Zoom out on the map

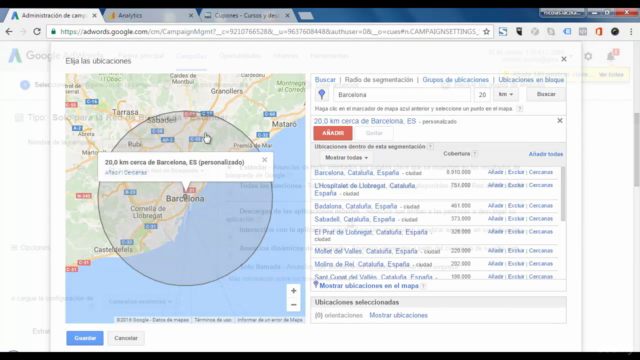point(293,304)
